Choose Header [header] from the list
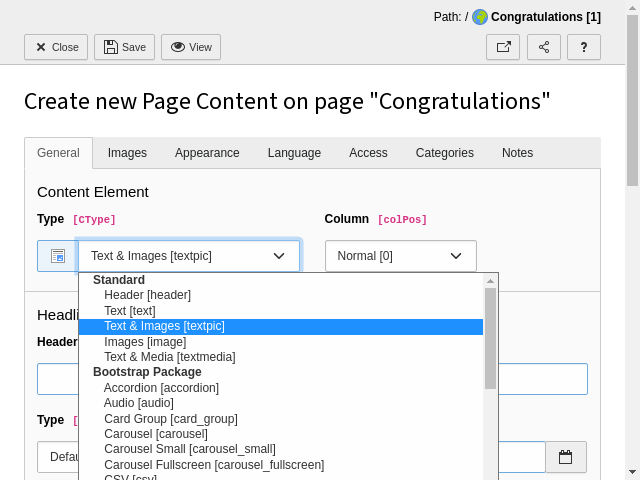 coord(147,295)
